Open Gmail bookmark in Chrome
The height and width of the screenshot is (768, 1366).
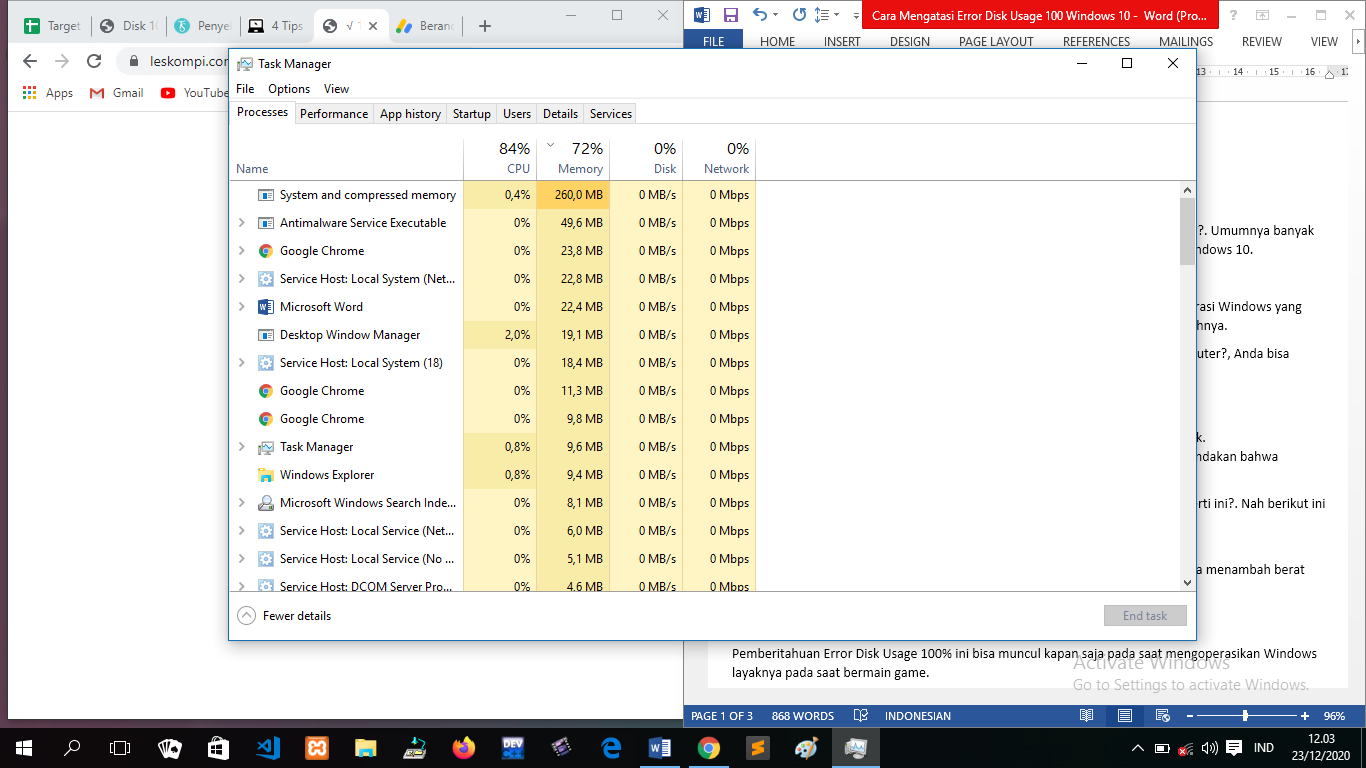pyautogui.click(x=117, y=93)
